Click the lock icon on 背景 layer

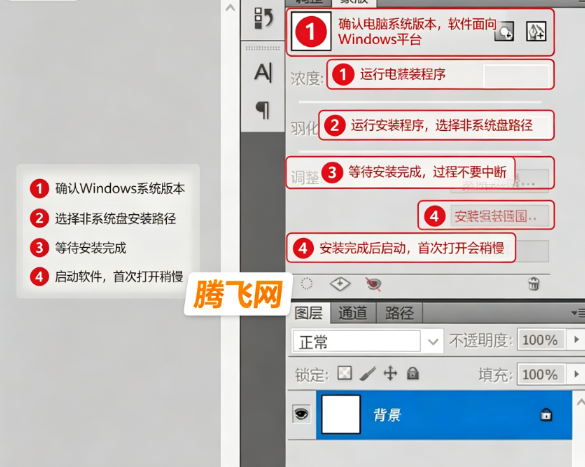point(546,414)
